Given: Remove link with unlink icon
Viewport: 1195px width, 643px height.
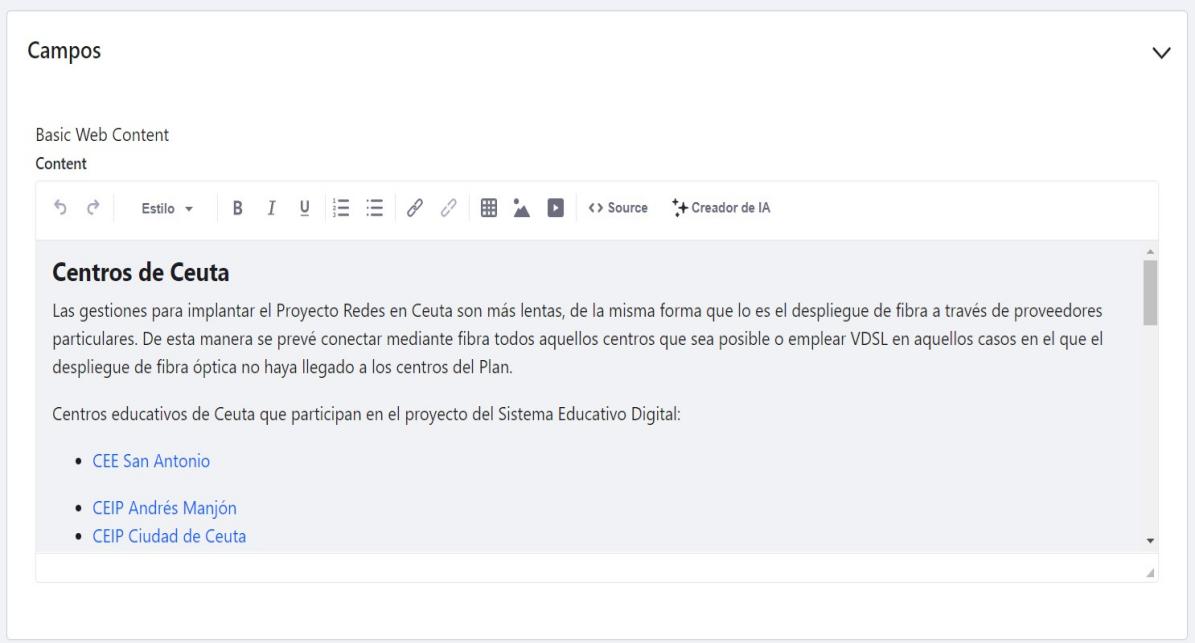Looking at the screenshot, I should (x=448, y=208).
